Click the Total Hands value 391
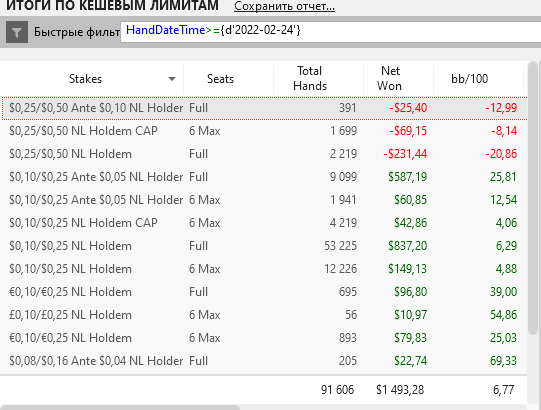 (347, 108)
